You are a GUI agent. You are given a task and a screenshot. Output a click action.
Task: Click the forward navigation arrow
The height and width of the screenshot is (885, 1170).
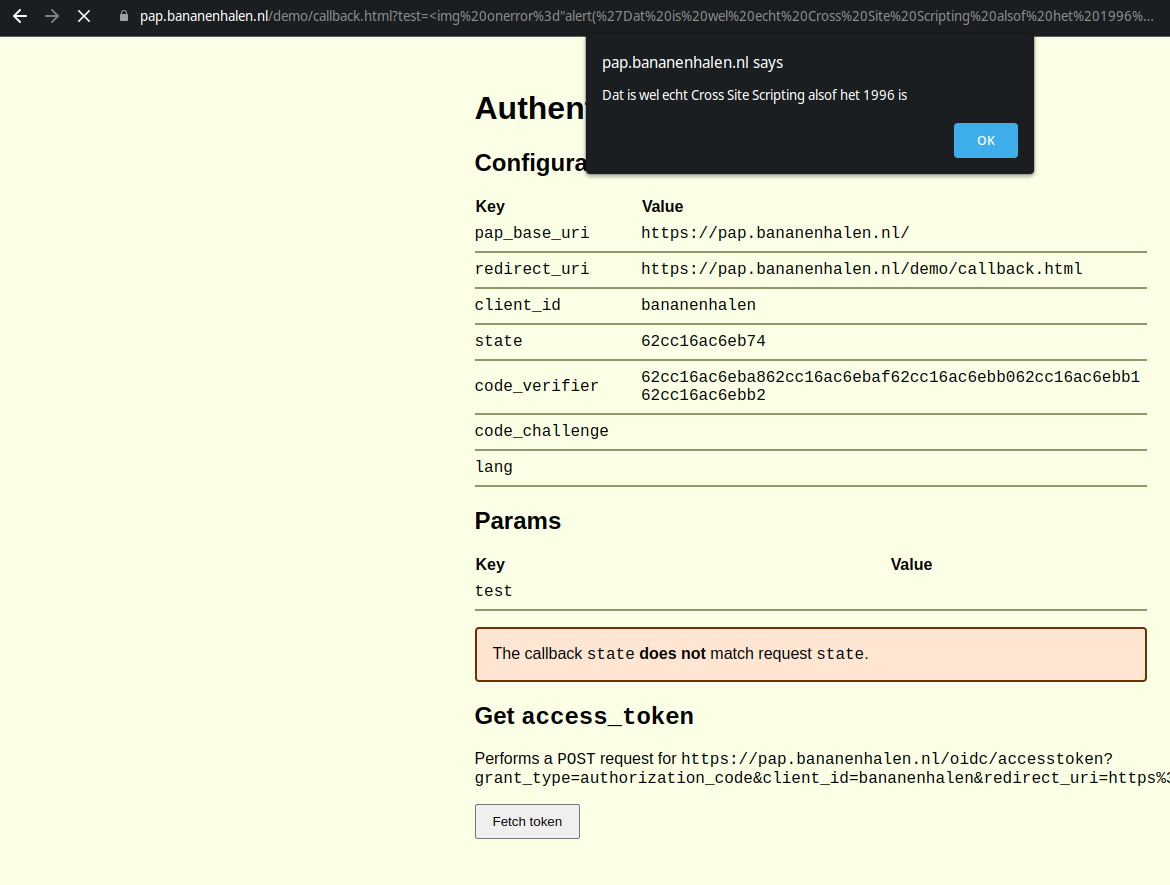tap(52, 16)
